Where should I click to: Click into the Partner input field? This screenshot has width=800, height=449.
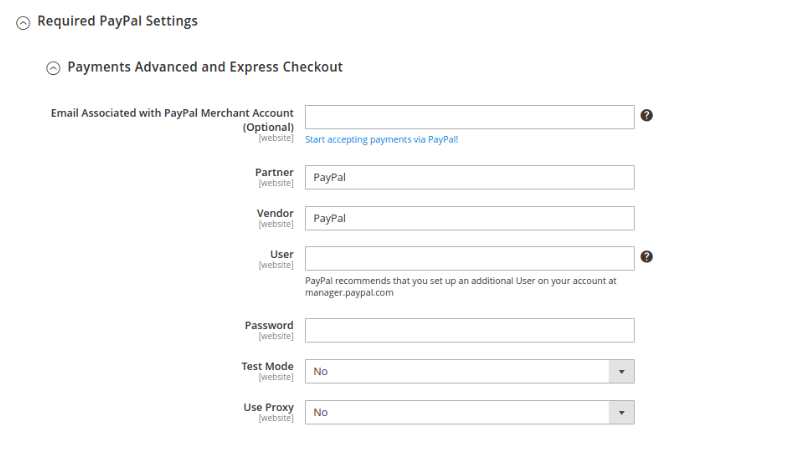469,178
